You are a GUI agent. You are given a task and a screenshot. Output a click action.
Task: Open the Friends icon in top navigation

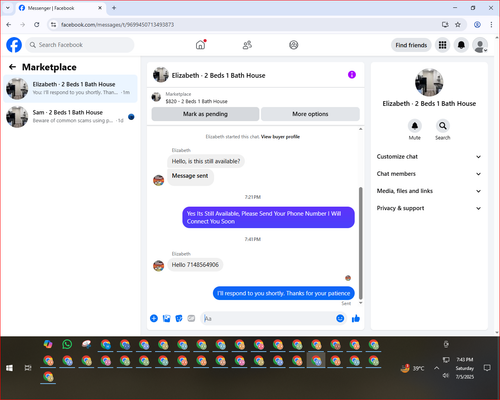(247, 45)
